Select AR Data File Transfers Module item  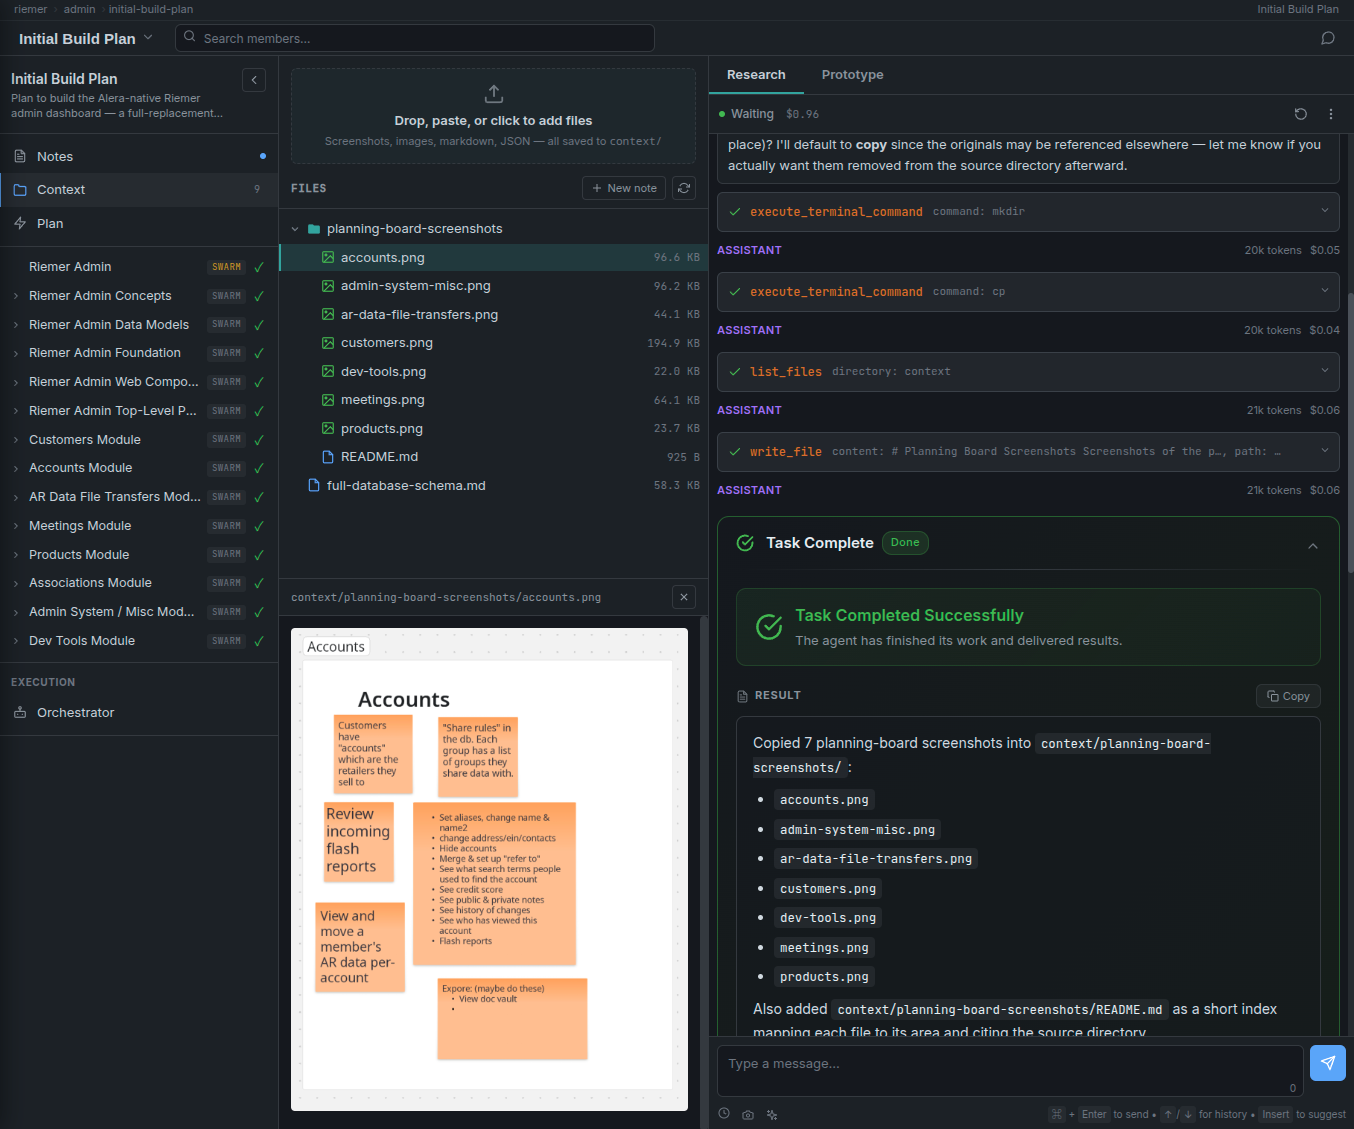point(139,497)
